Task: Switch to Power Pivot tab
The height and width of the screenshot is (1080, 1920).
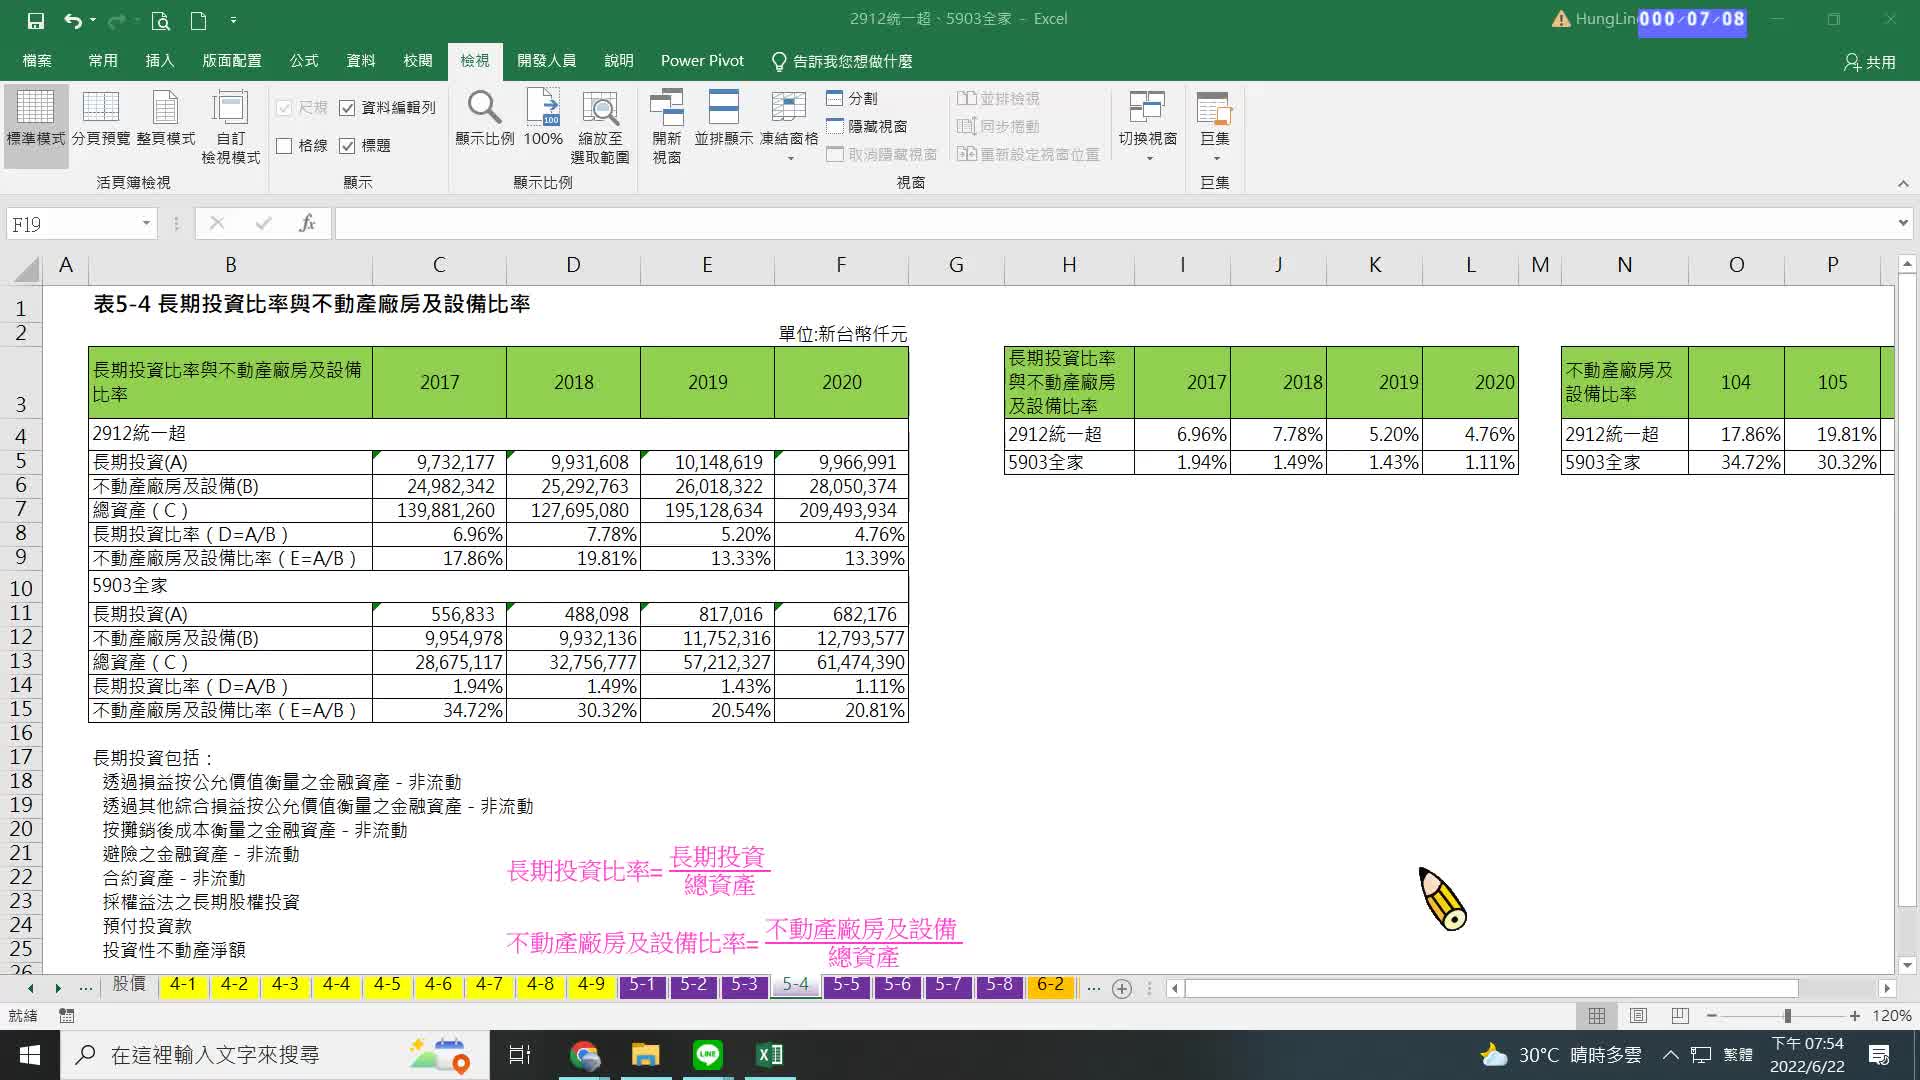Action: (x=702, y=61)
